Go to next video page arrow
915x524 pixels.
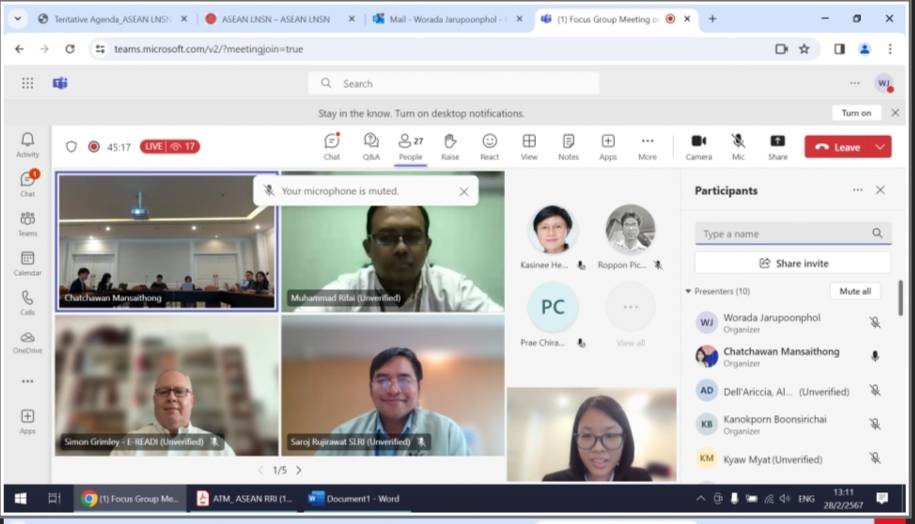298,470
